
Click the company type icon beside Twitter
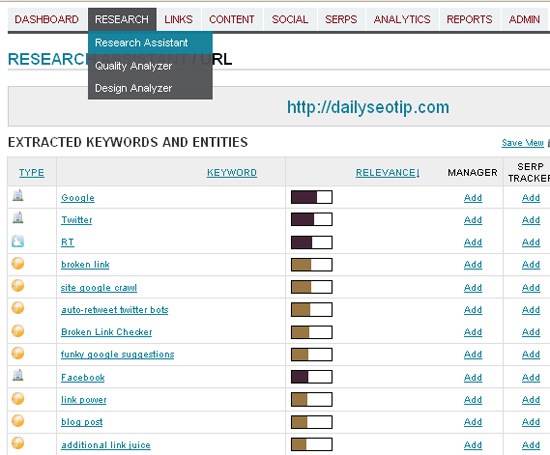(x=18, y=218)
